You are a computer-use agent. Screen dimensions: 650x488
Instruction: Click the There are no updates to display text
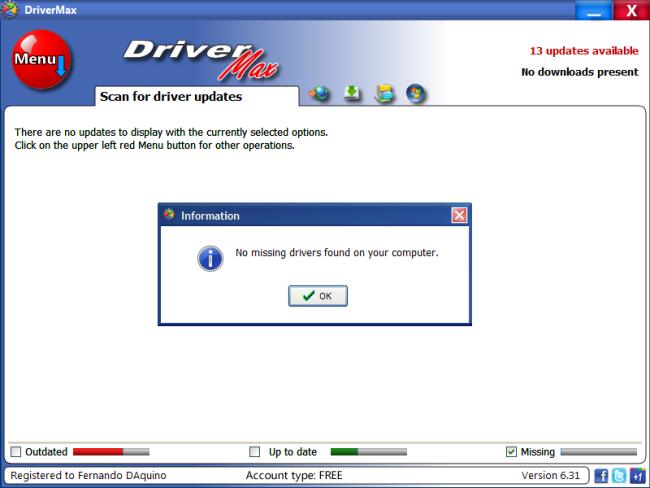(x=171, y=132)
